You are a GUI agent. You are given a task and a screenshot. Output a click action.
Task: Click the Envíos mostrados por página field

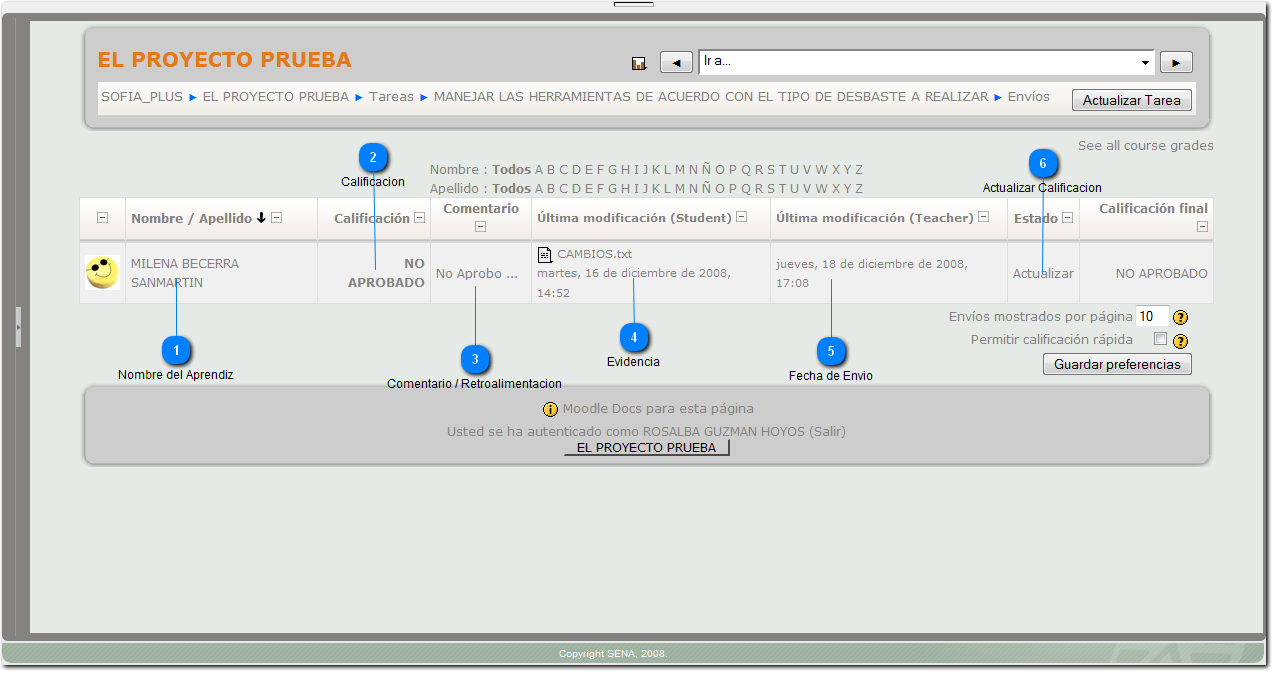click(x=1151, y=316)
